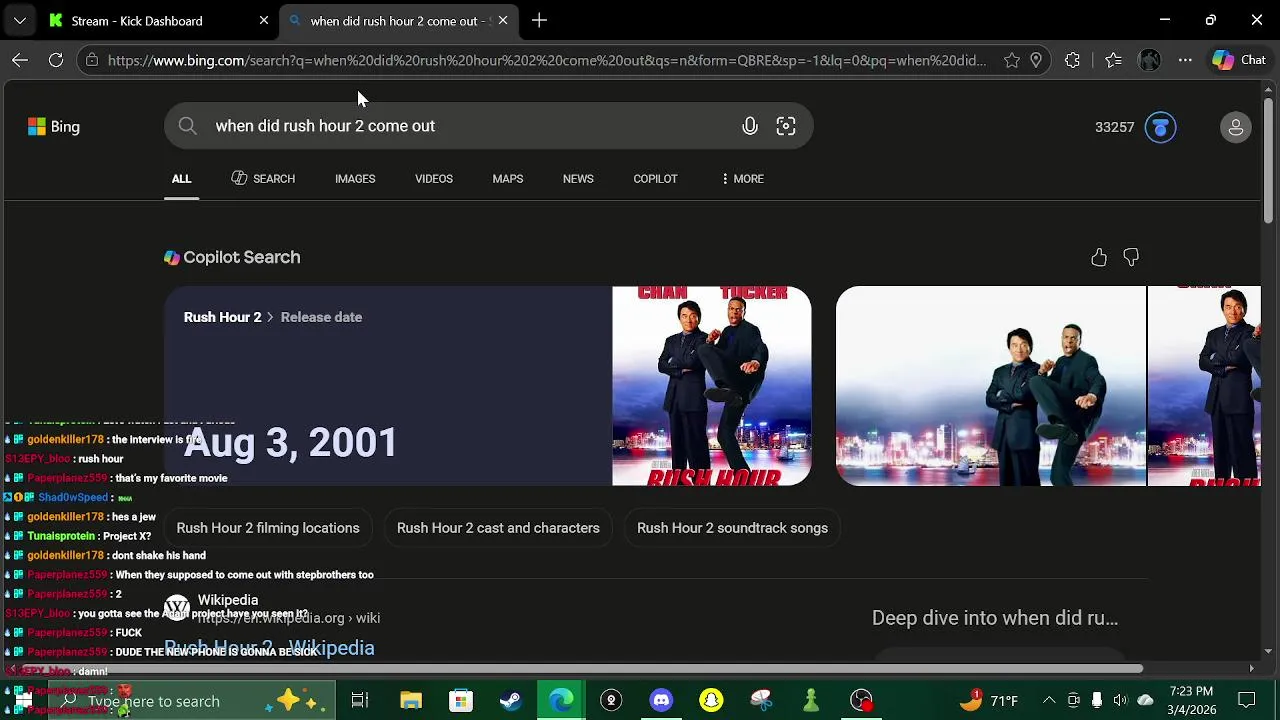Dislike the Copilot Search answer
1280x720 pixels.
(1131, 258)
